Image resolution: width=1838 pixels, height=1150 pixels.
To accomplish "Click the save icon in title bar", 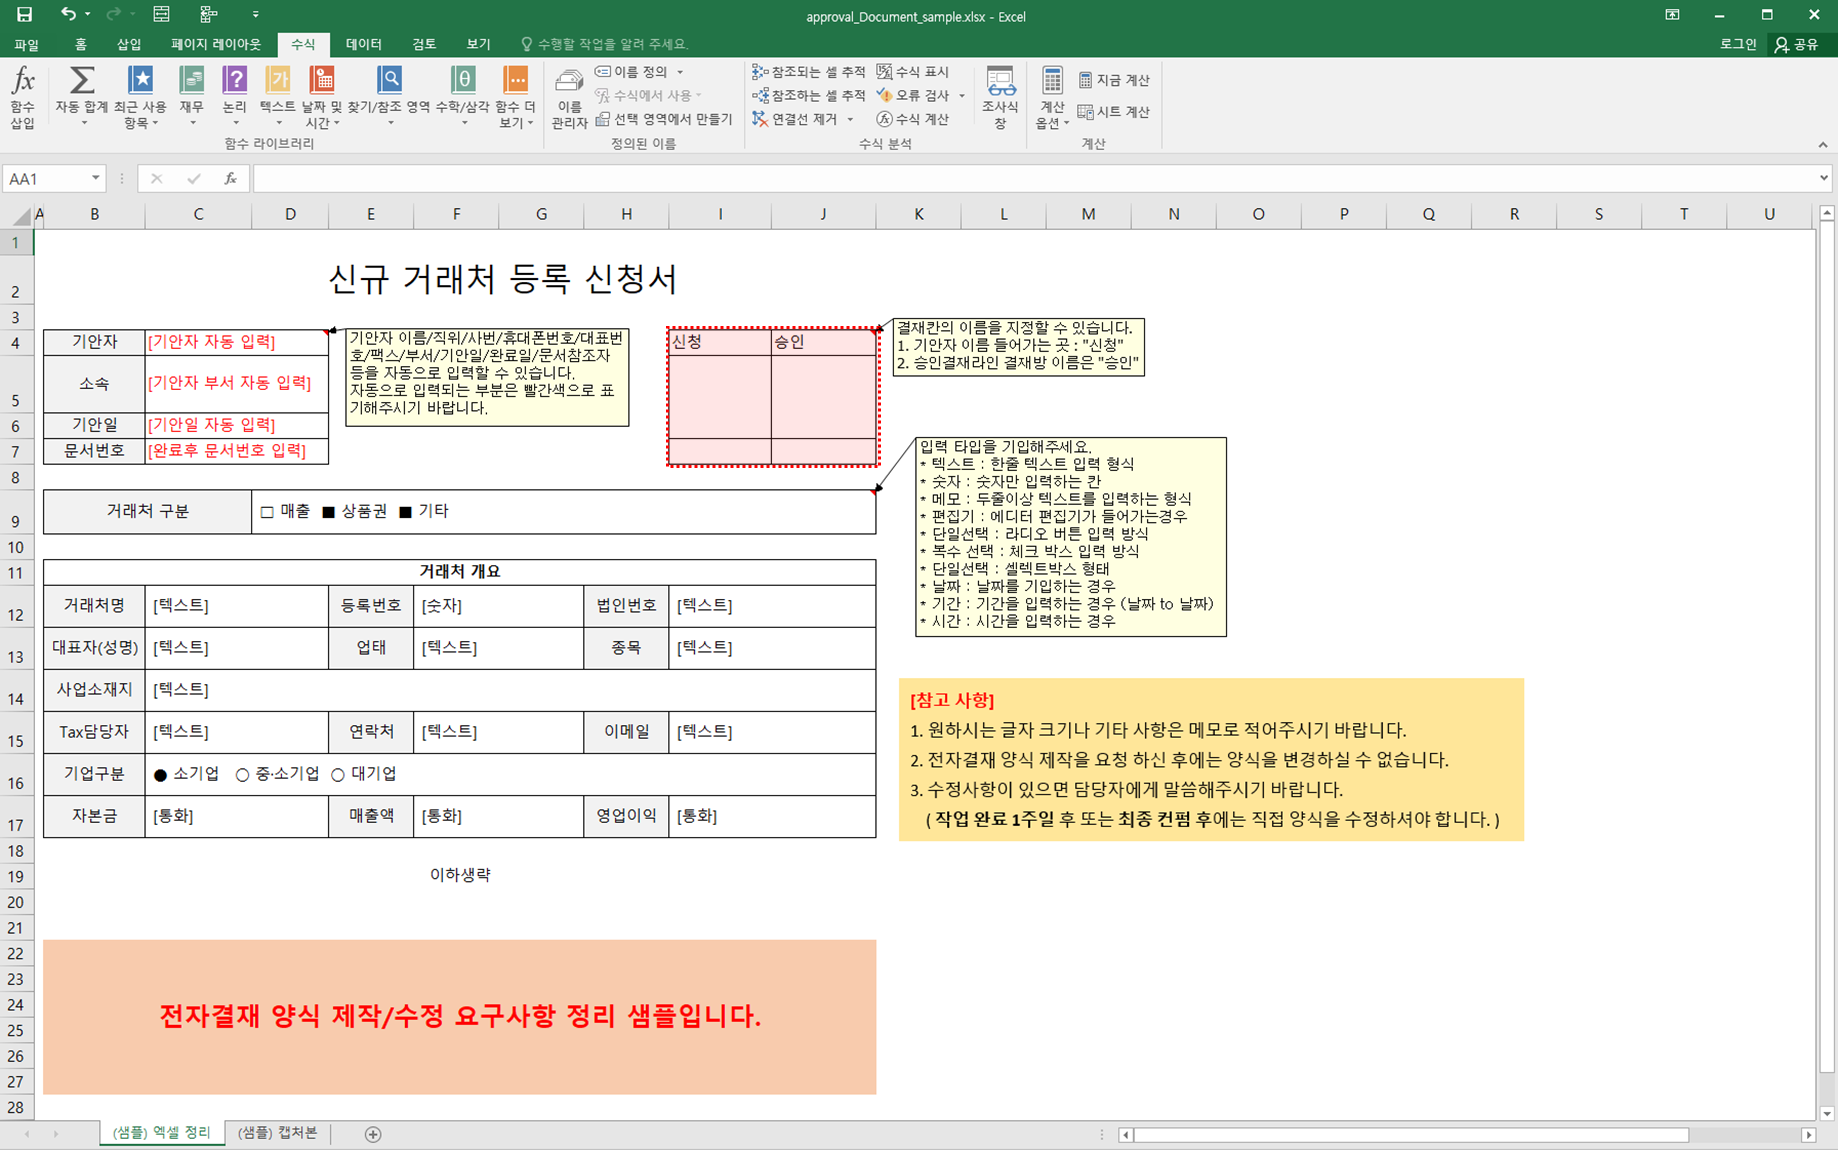I will tap(24, 14).
